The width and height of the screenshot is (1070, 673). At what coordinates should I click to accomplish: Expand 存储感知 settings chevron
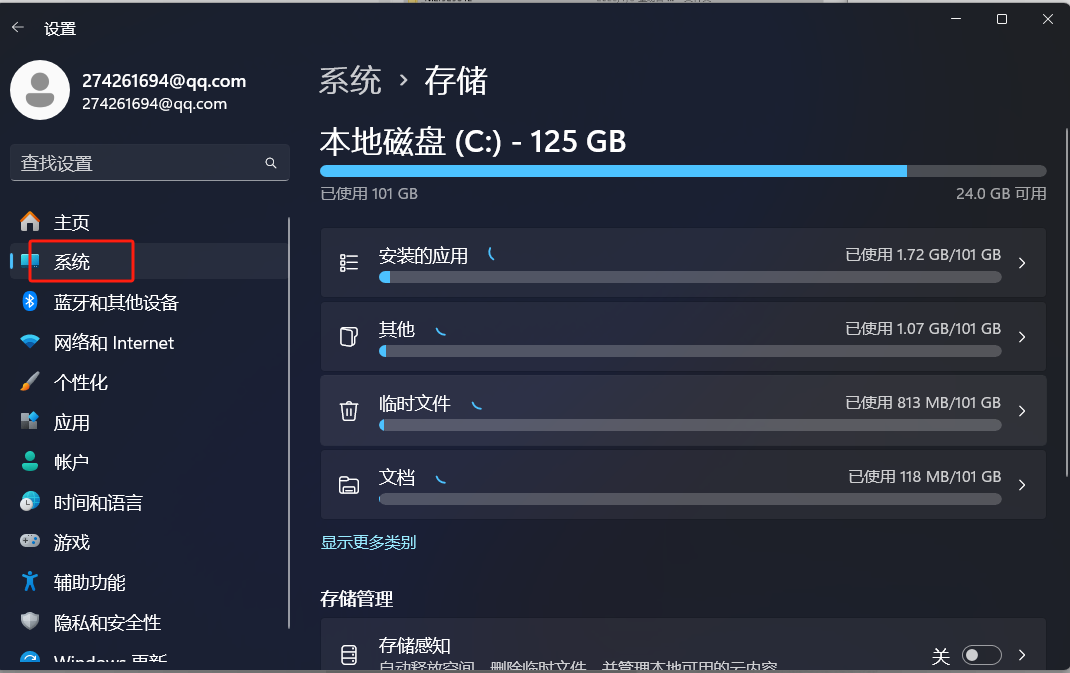pos(1022,655)
